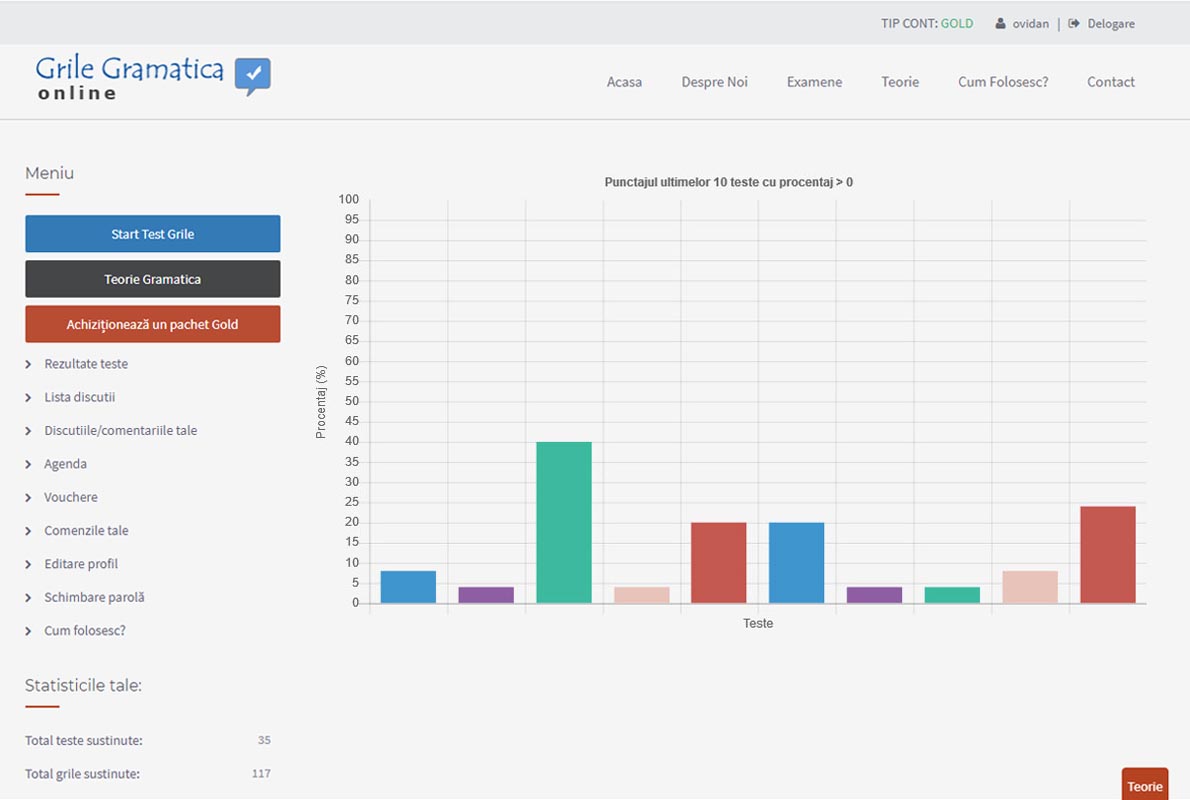
Task: Open the Acasa navigation menu item
Action: pos(624,82)
